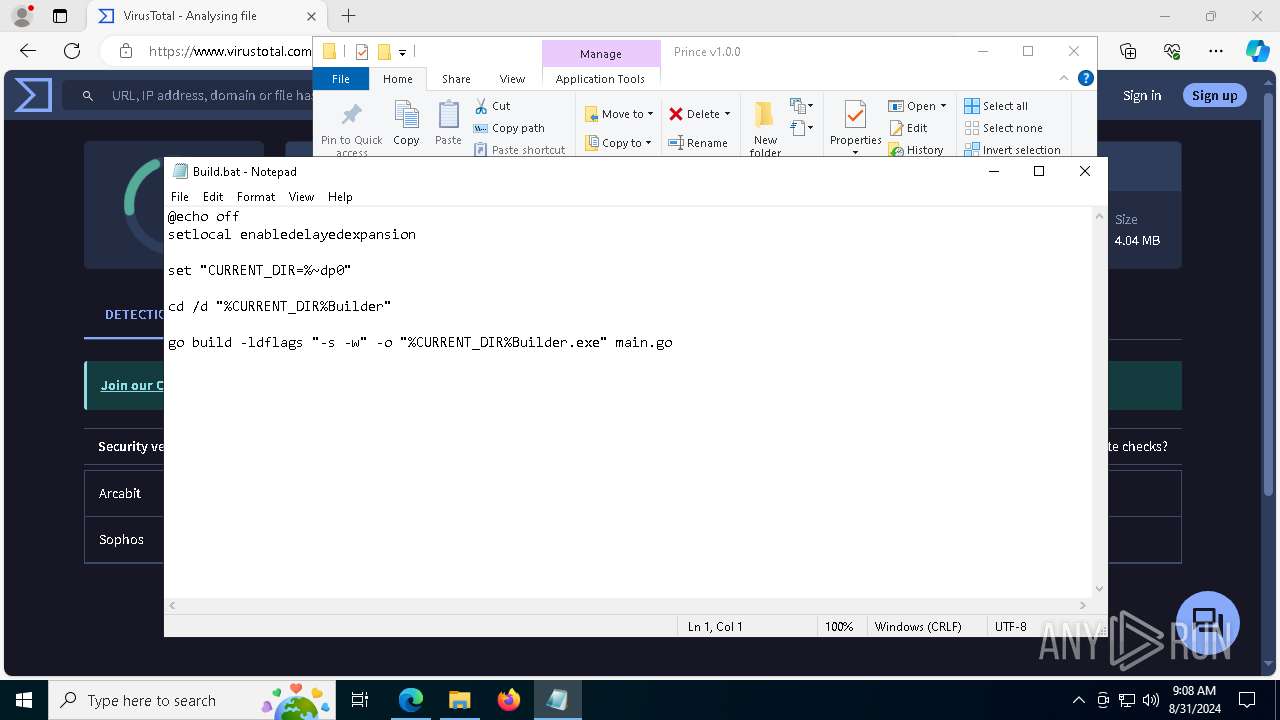This screenshot has width=1280, height=720.
Task: Open Notepad View menu
Action: pos(301,197)
